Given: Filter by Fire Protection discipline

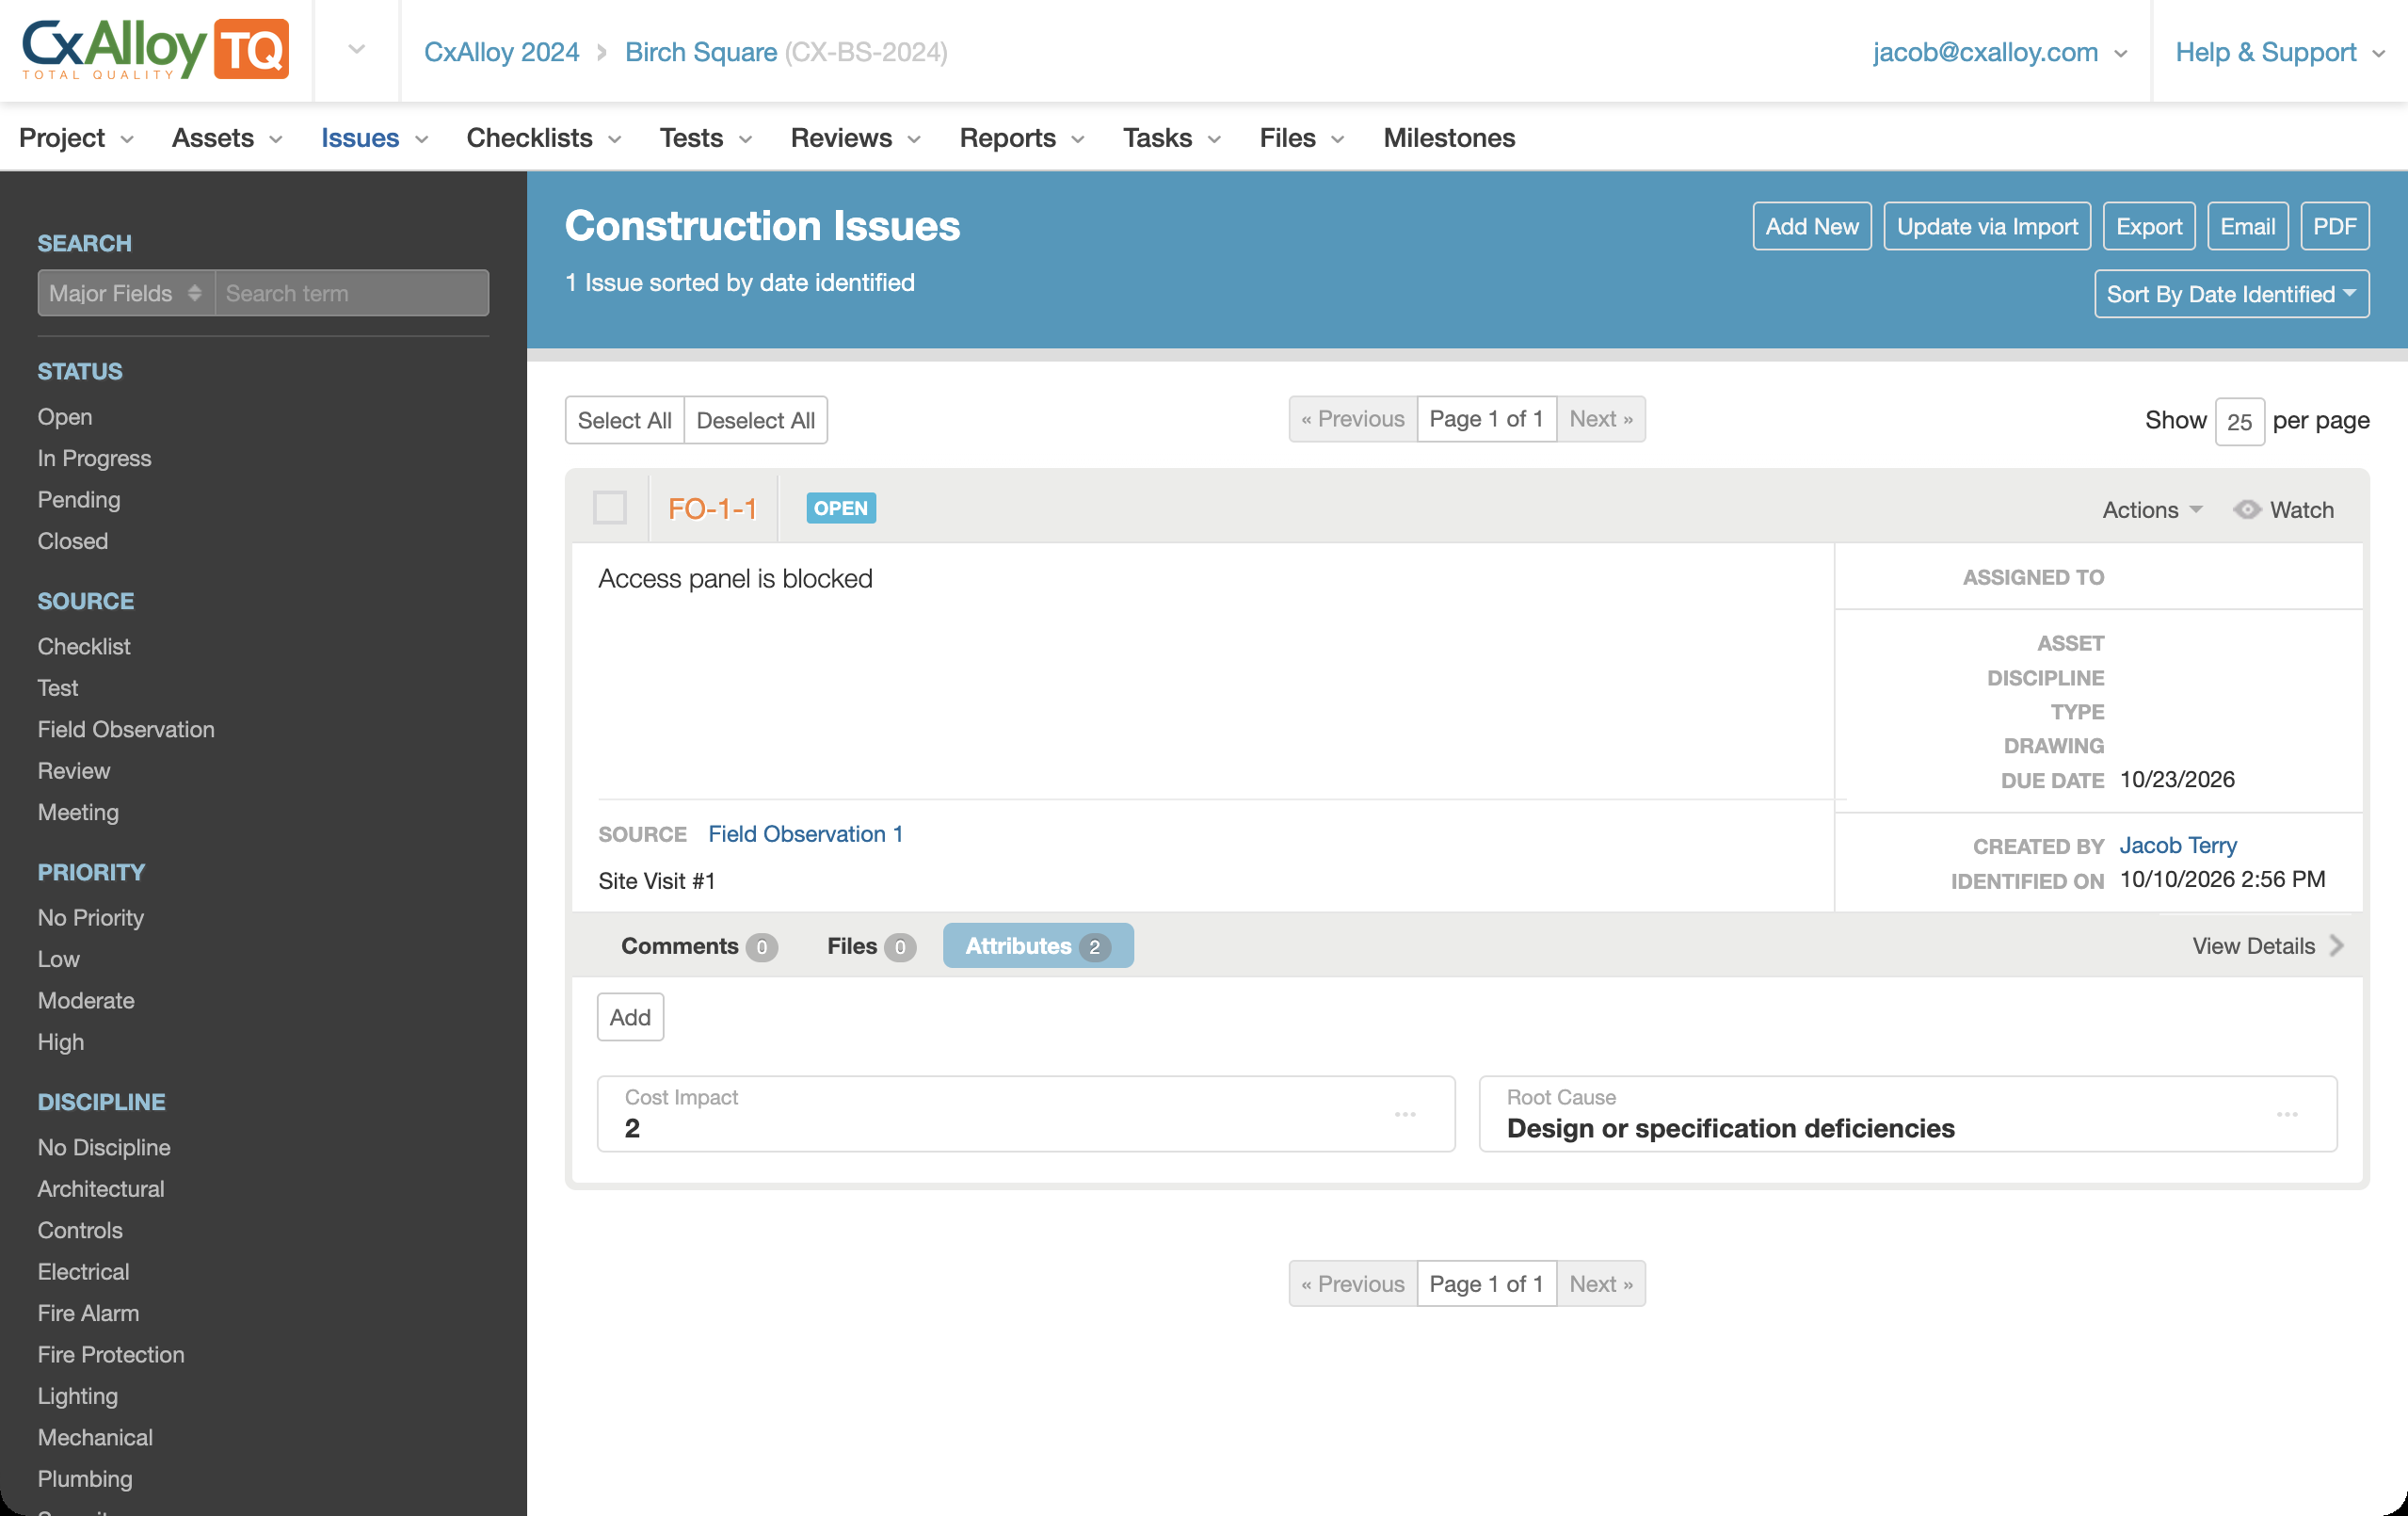Looking at the screenshot, I should [x=111, y=1355].
